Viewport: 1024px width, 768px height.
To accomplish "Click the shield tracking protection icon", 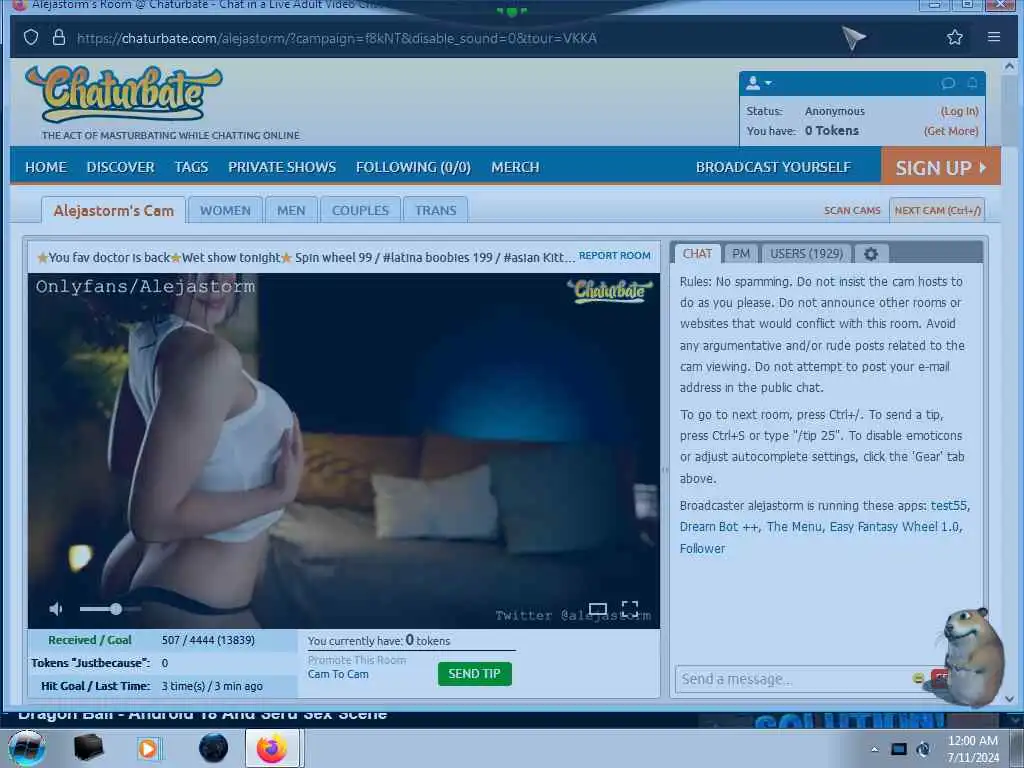I will [x=31, y=37].
